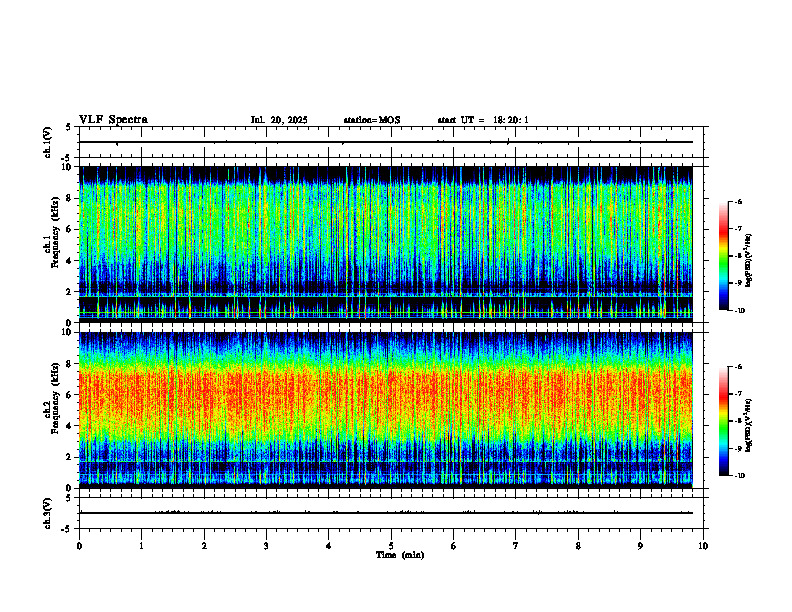Click the time axis tick label '8'
This screenshot has height=612, width=792.
point(578,546)
